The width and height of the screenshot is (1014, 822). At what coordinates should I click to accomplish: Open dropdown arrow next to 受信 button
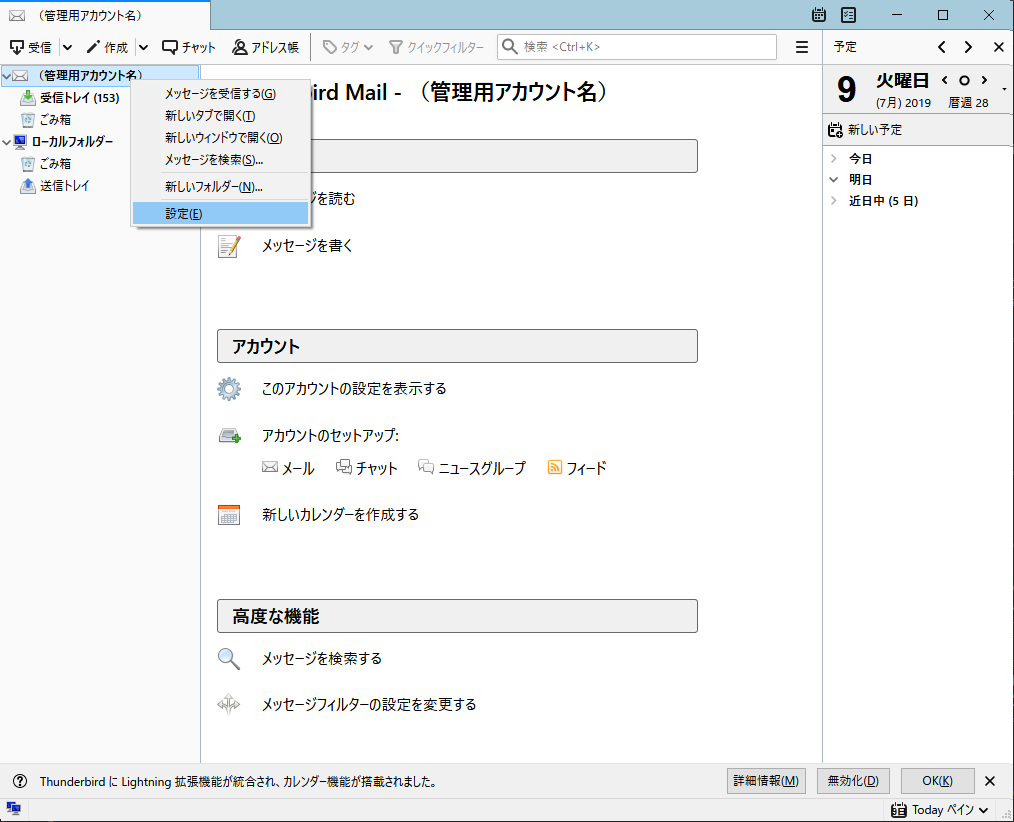pos(67,47)
